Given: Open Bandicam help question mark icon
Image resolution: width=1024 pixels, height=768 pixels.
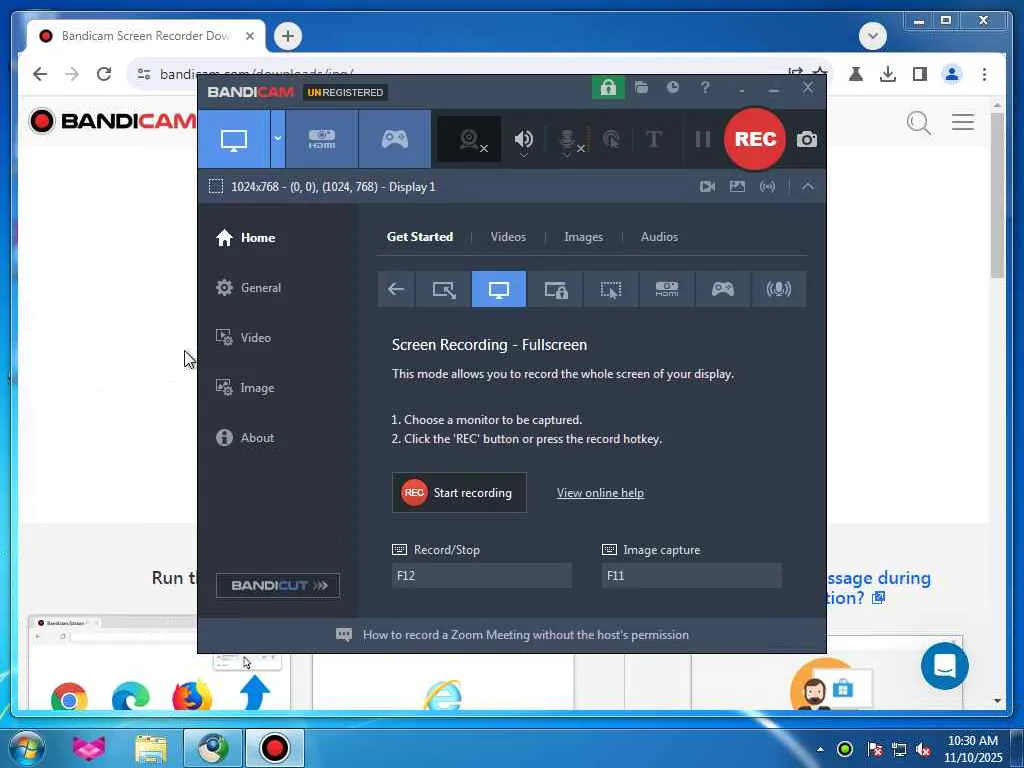Looking at the screenshot, I should pos(705,88).
